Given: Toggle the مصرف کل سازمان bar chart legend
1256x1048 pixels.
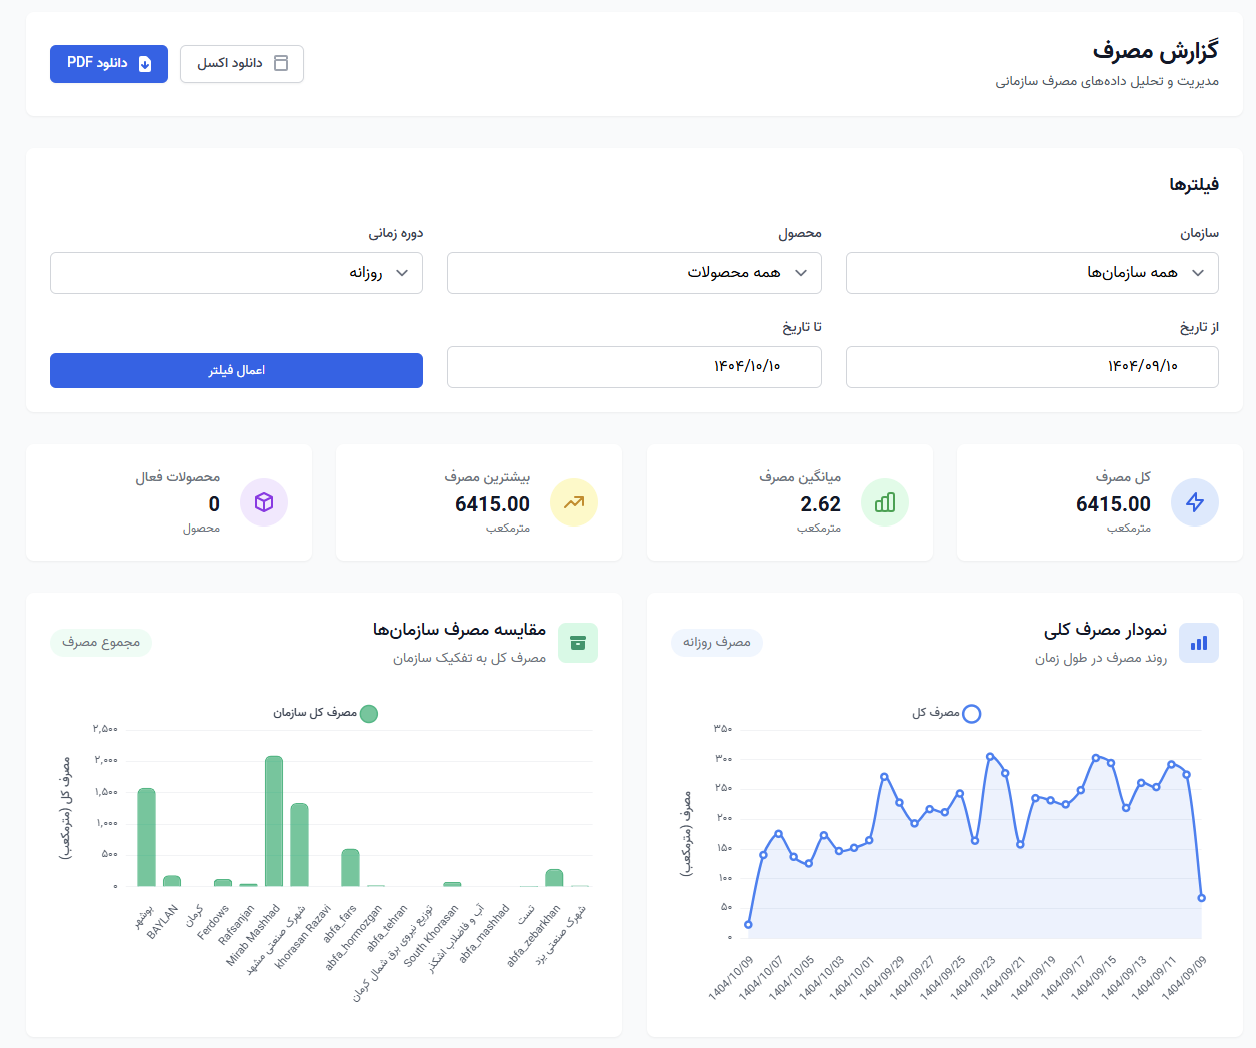Looking at the screenshot, I should [369, 713].
